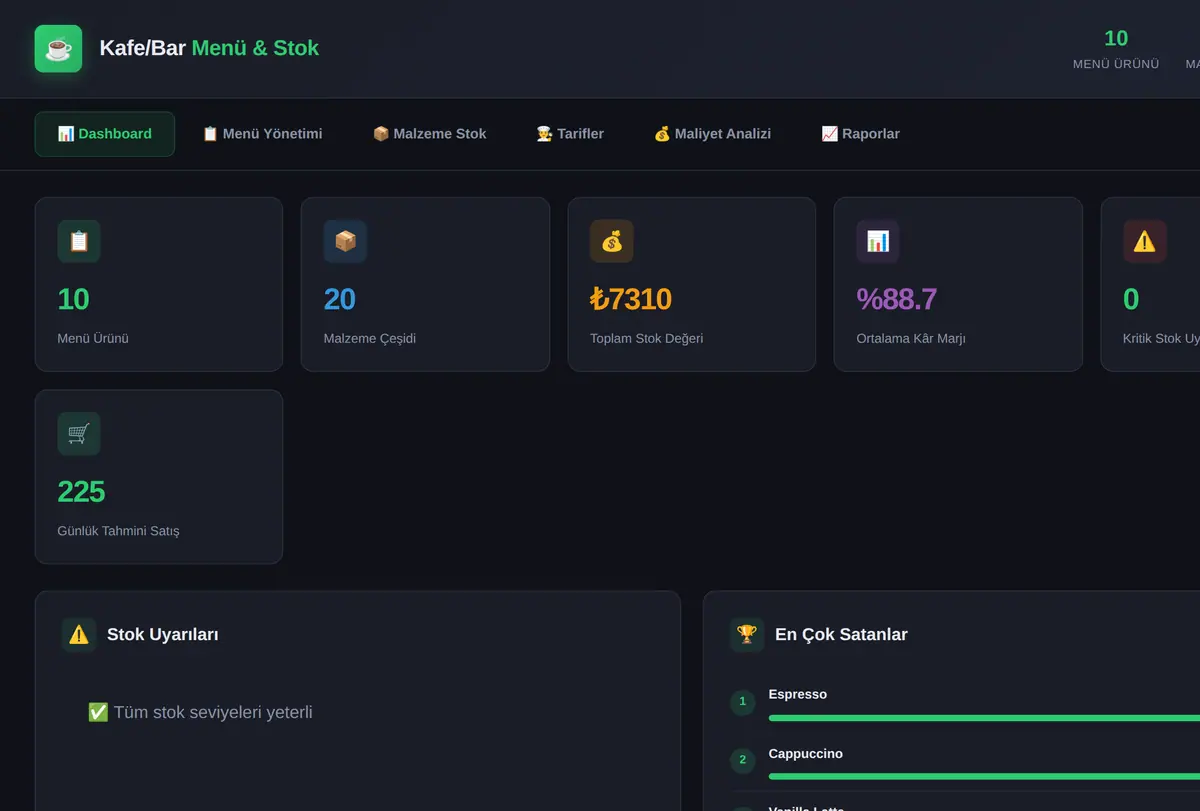This screenshot has width=1200, height=811.
Task: Select the Maliyet Analizi tab
Action: 712,134
